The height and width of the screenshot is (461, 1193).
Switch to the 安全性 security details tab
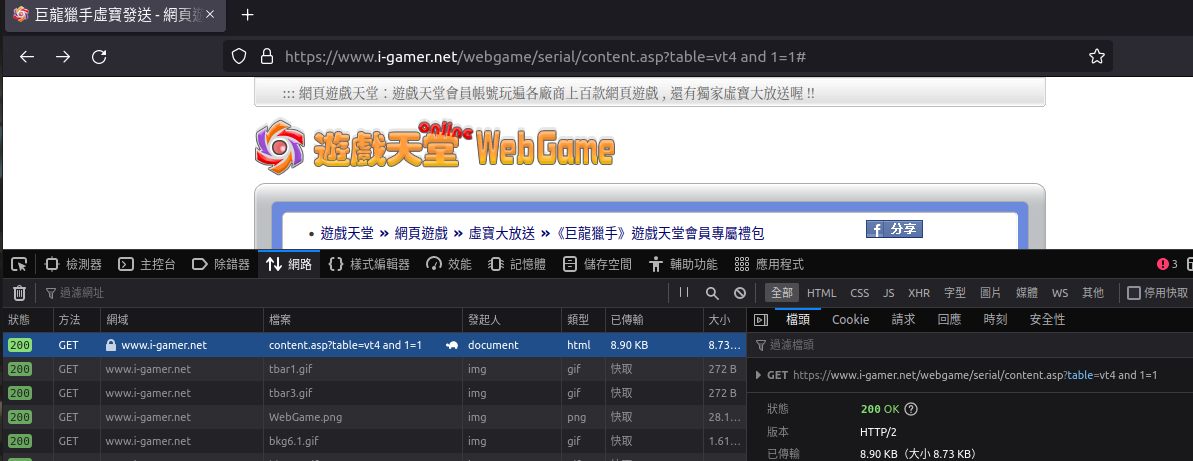point(1047,320)
